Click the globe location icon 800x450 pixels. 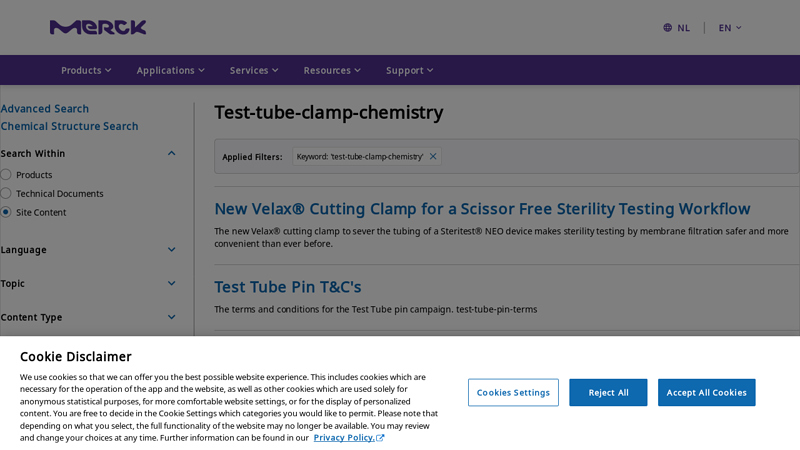coord(668,28)
